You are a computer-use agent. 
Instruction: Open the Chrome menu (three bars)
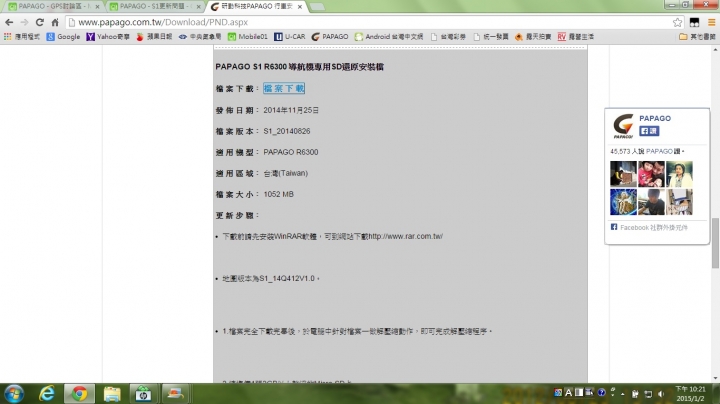tap(711, 22)
